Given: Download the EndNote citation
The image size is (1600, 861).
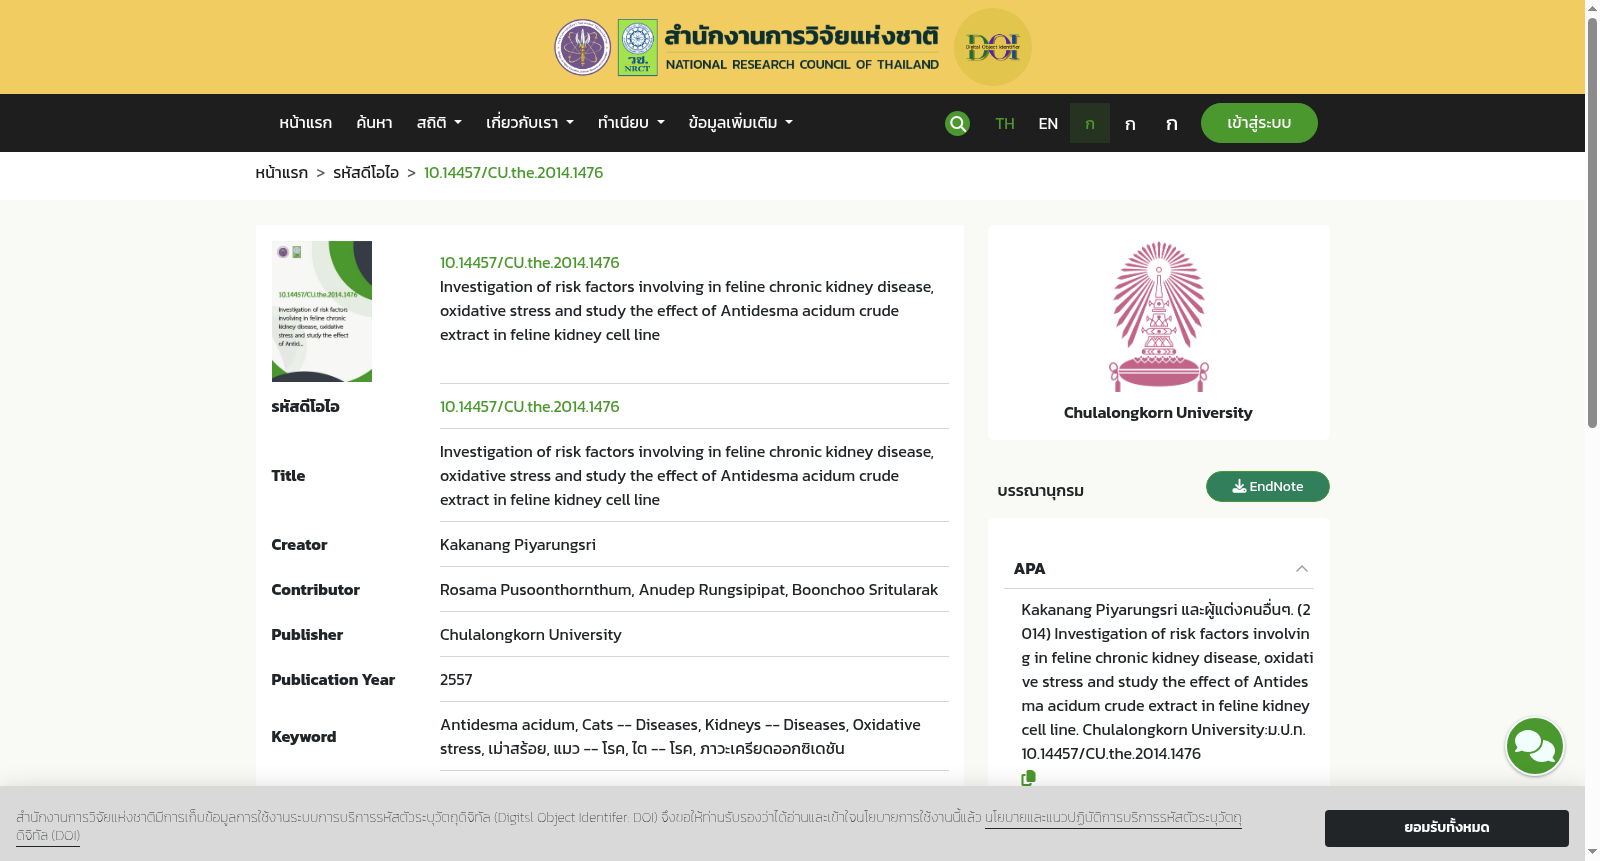Looking at the screenshot, I should click(x=1267, y=486).
